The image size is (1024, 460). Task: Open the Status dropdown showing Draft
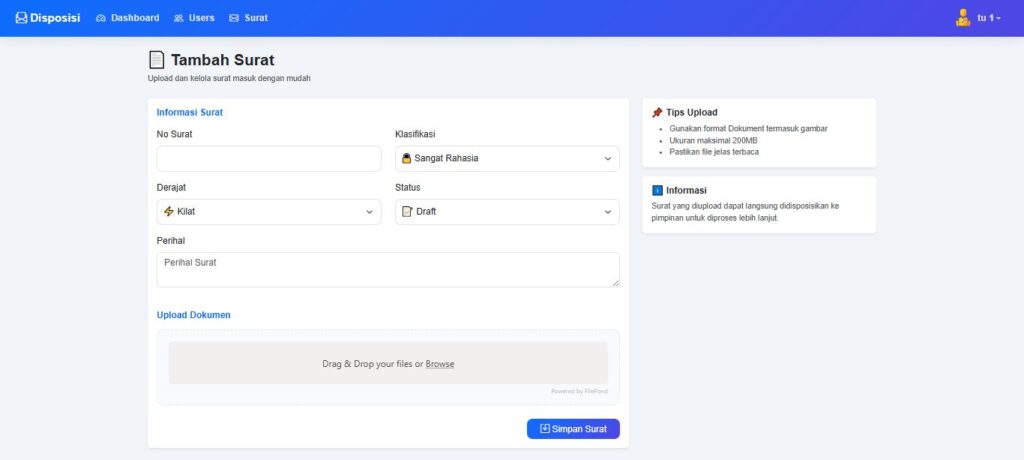point(507,212)
